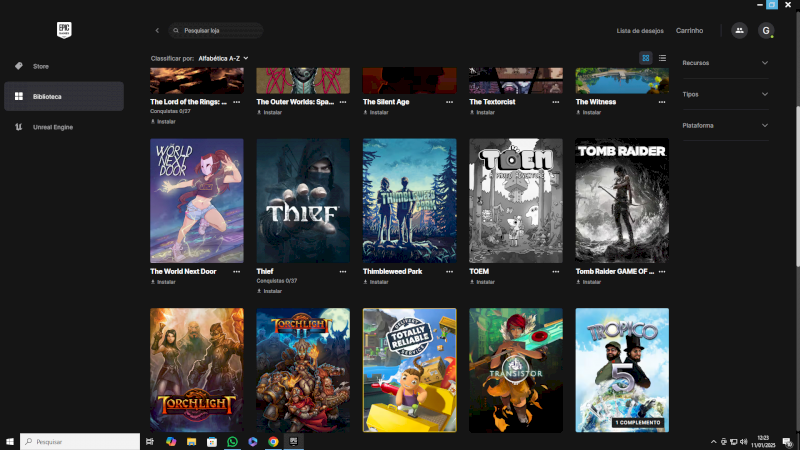The height and width of the screenshot is (450, 800).
Task: Open the Windows Start menu
Action: click(x=10, y=441)
